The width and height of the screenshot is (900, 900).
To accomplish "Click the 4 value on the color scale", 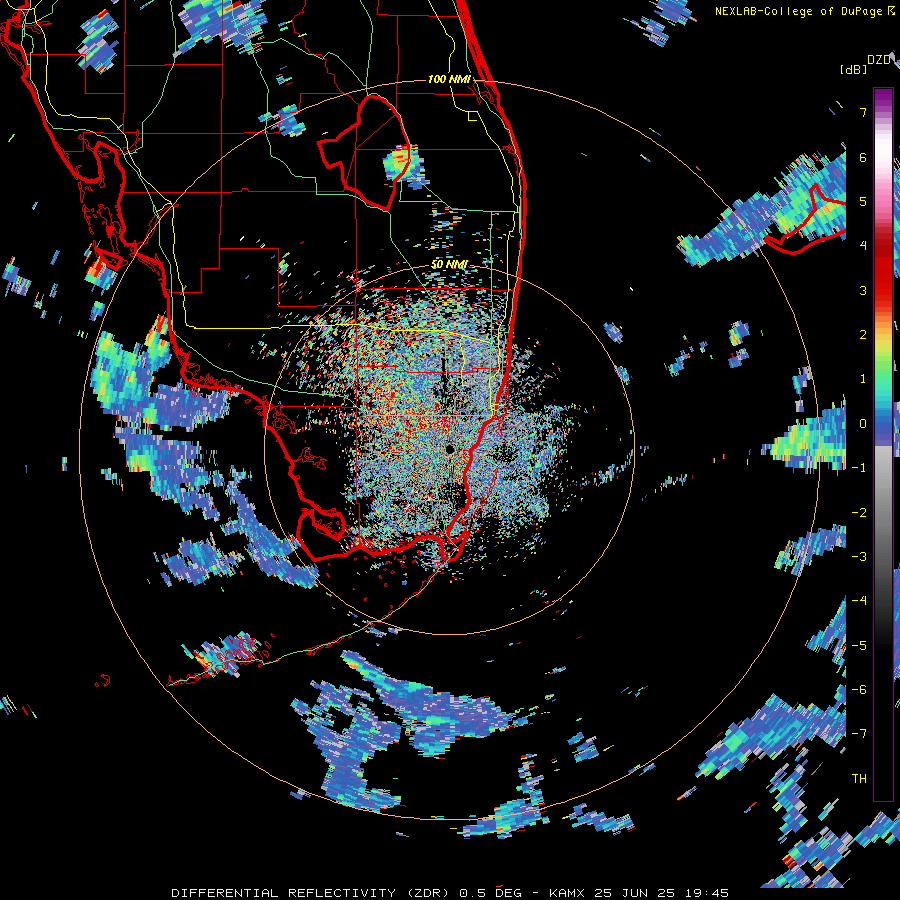I will tap(863, 246).
